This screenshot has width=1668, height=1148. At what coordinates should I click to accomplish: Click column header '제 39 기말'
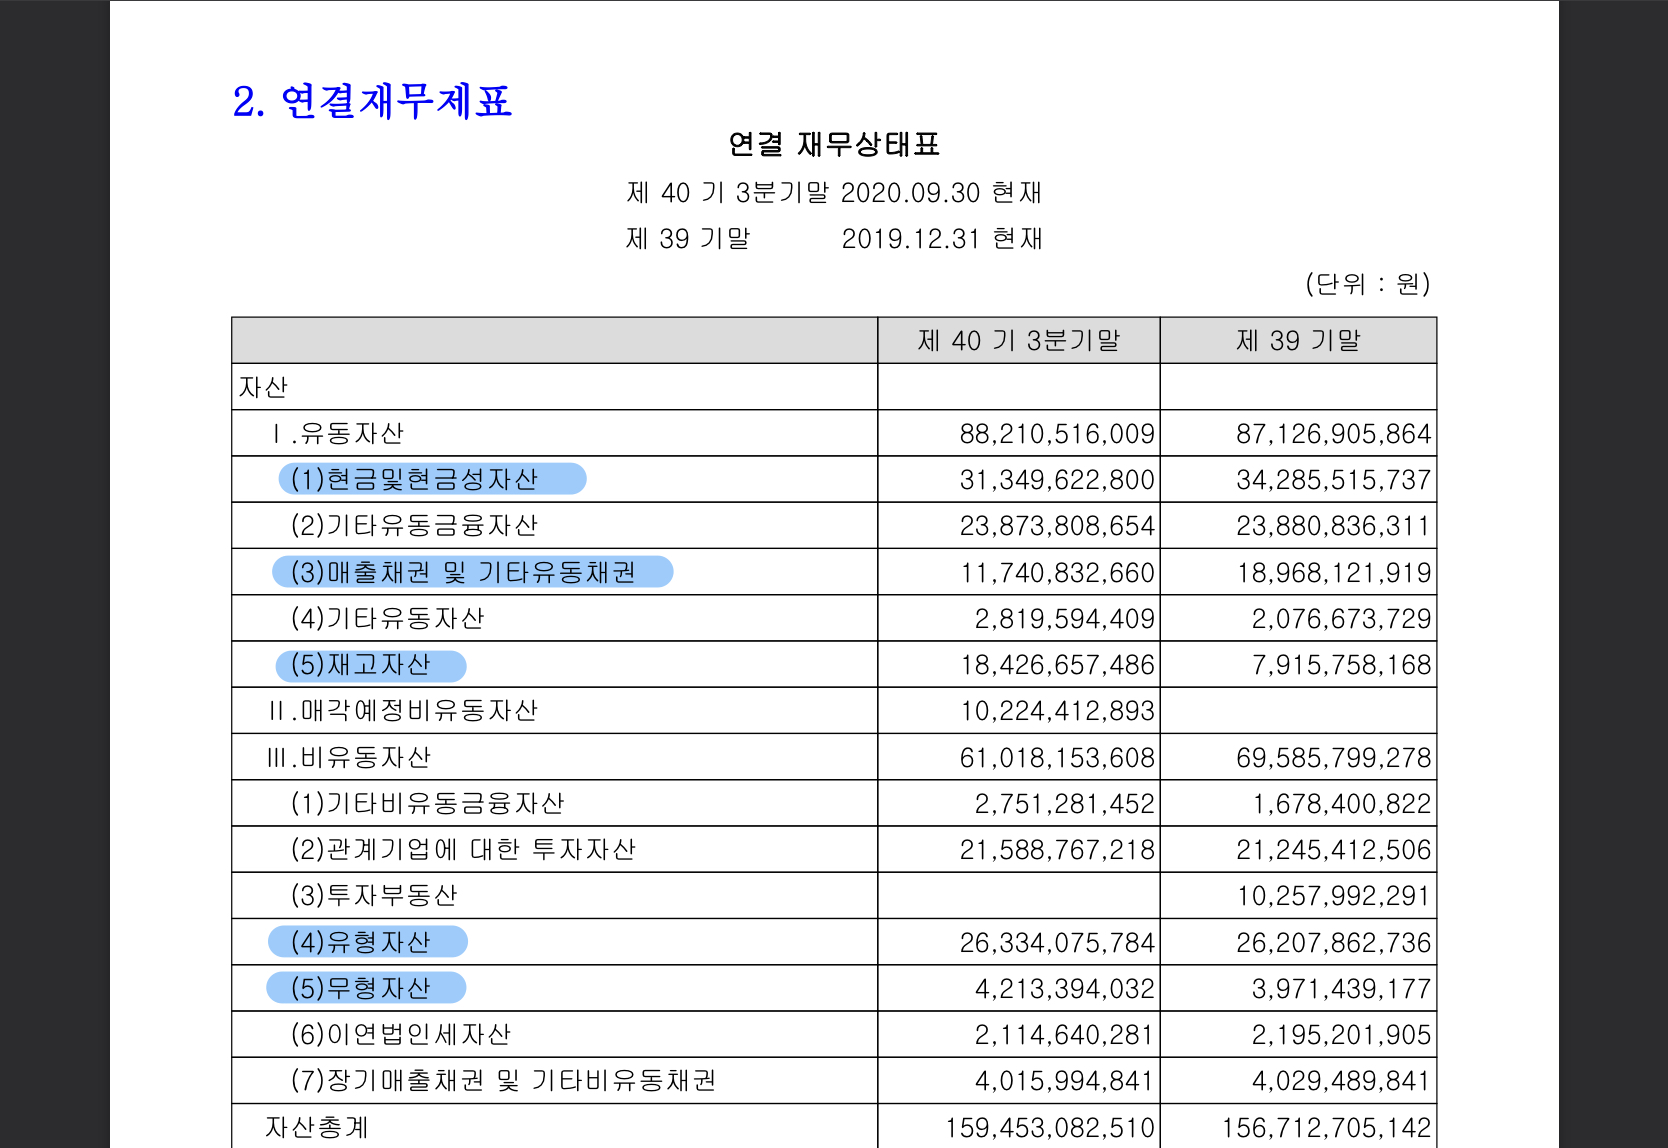click(1298, 341)
